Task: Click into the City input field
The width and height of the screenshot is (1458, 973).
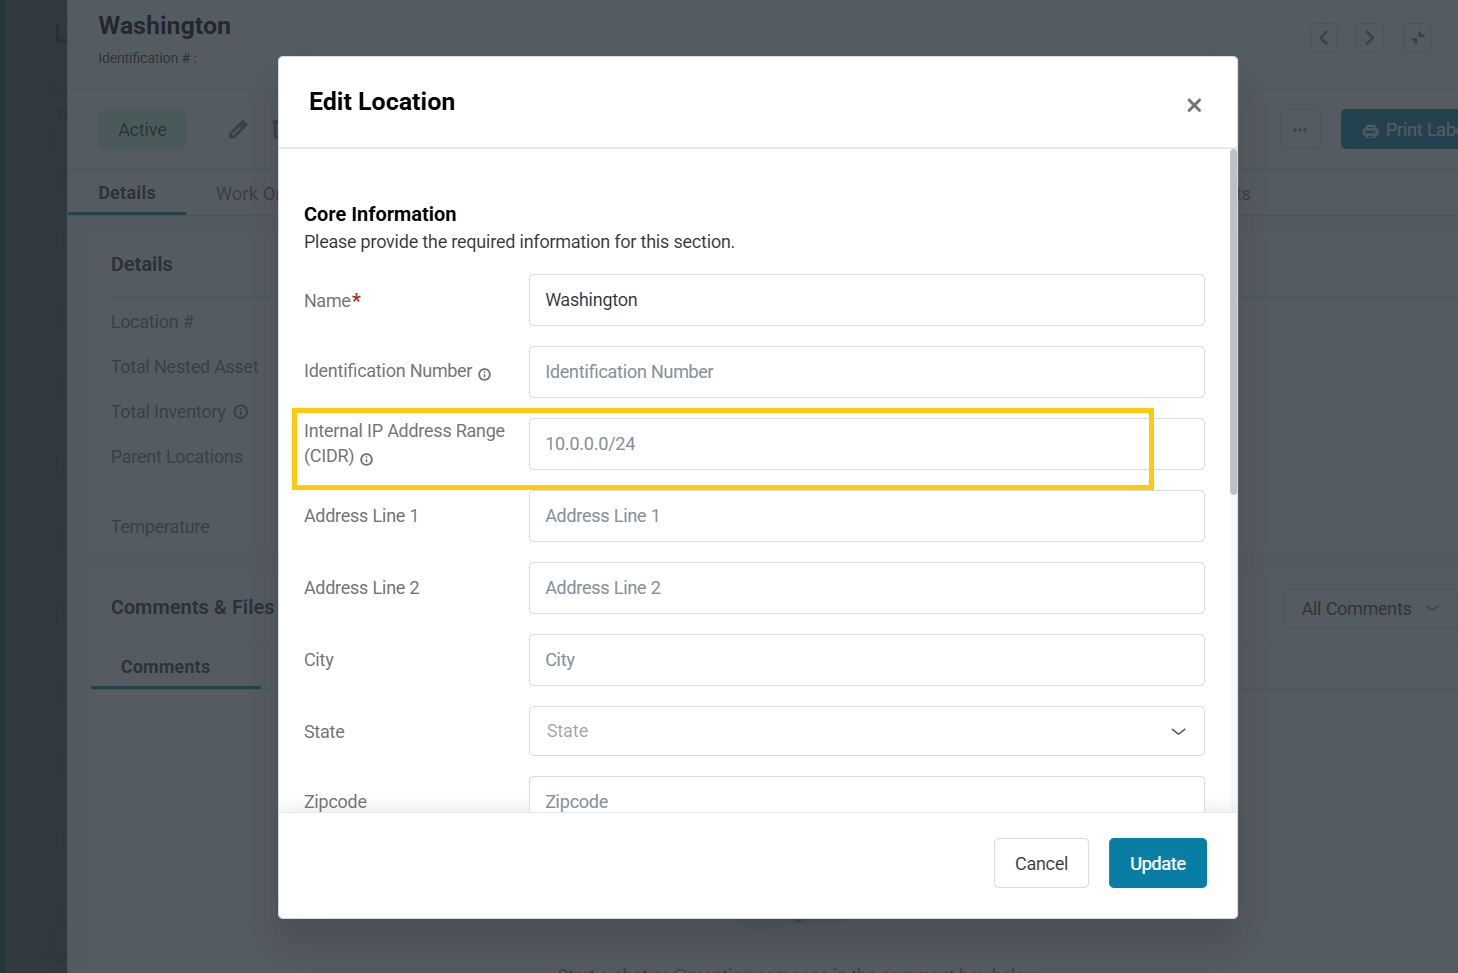Action: pyautogui.click(x=867, y=660)
